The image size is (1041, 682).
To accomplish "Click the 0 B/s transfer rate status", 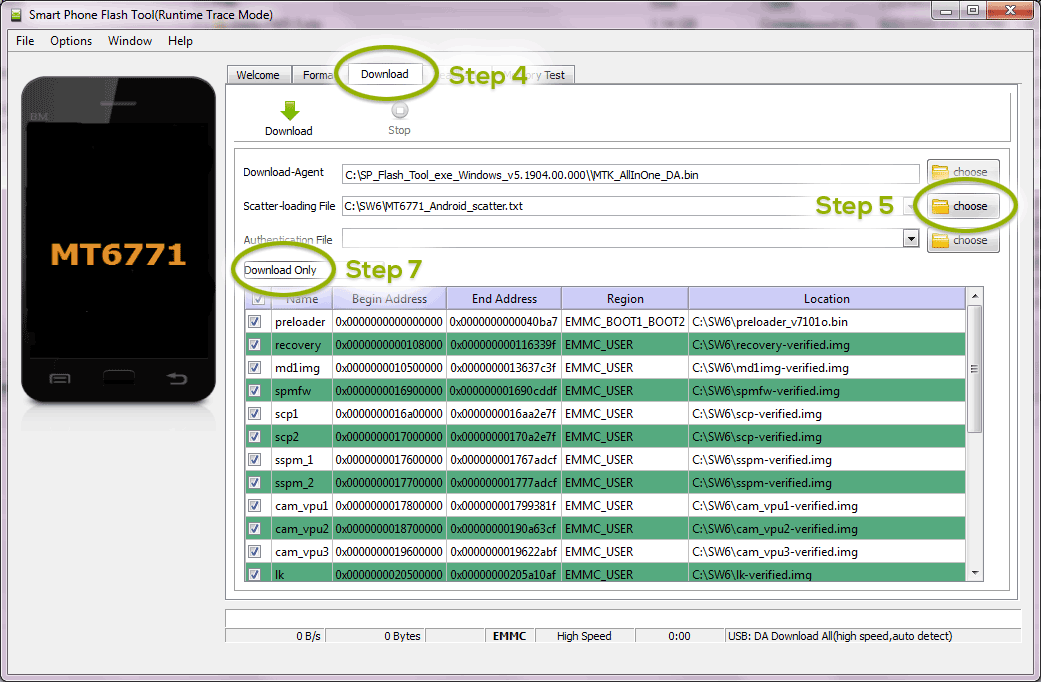I will click(275, 636).
